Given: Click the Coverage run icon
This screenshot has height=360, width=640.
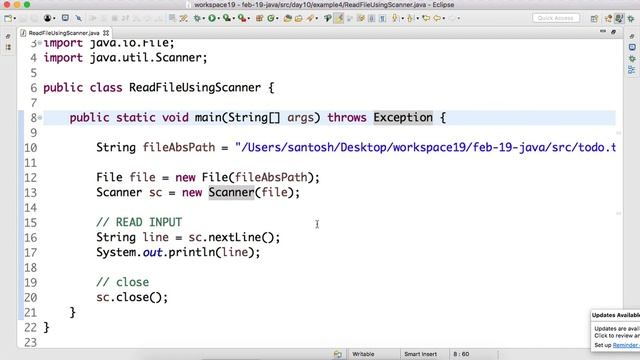Looking at the screenshot, I should pyautogui.click(x=226, y=18).
